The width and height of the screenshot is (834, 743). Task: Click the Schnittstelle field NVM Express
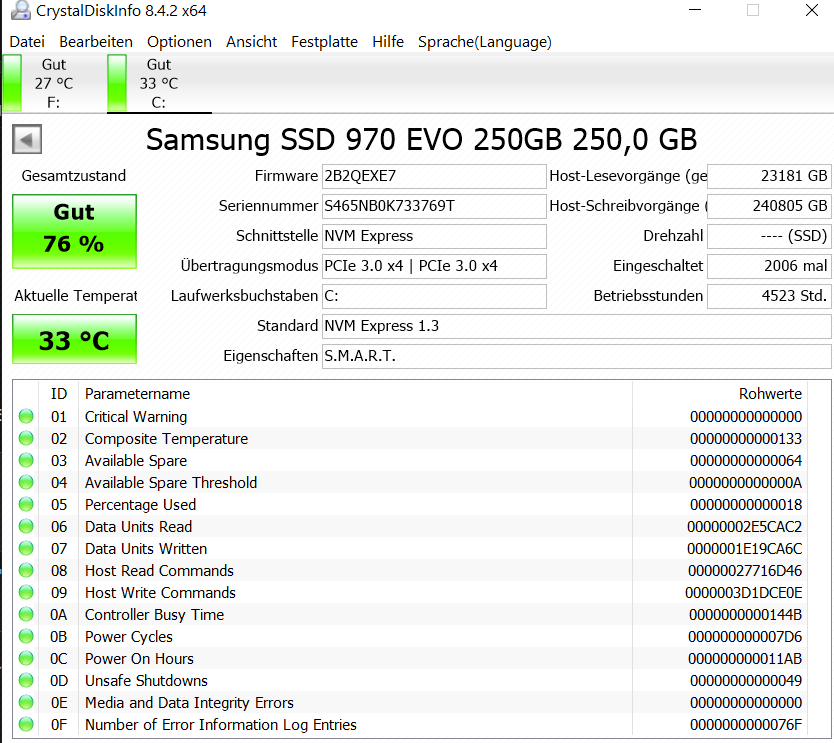pyautogui.click(x=434, y=236)
